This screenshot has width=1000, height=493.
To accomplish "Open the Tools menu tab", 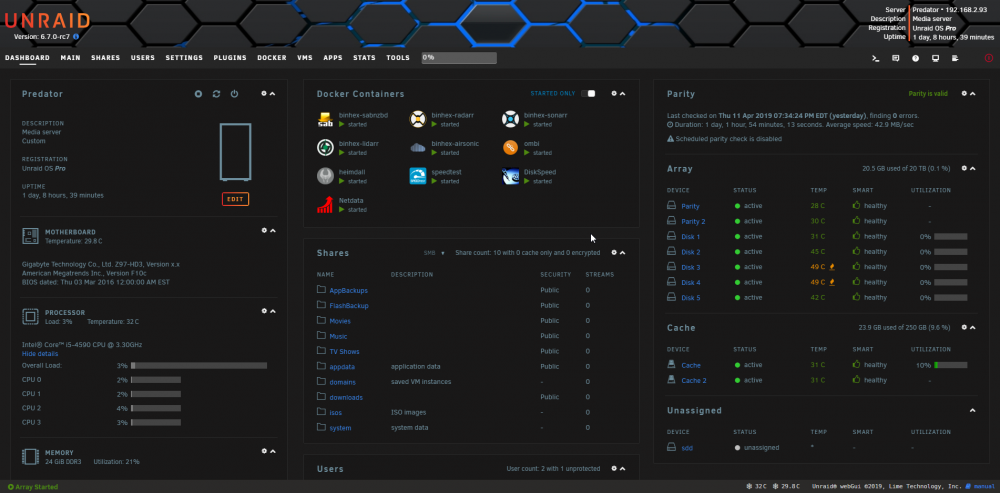I will (398, 57).
